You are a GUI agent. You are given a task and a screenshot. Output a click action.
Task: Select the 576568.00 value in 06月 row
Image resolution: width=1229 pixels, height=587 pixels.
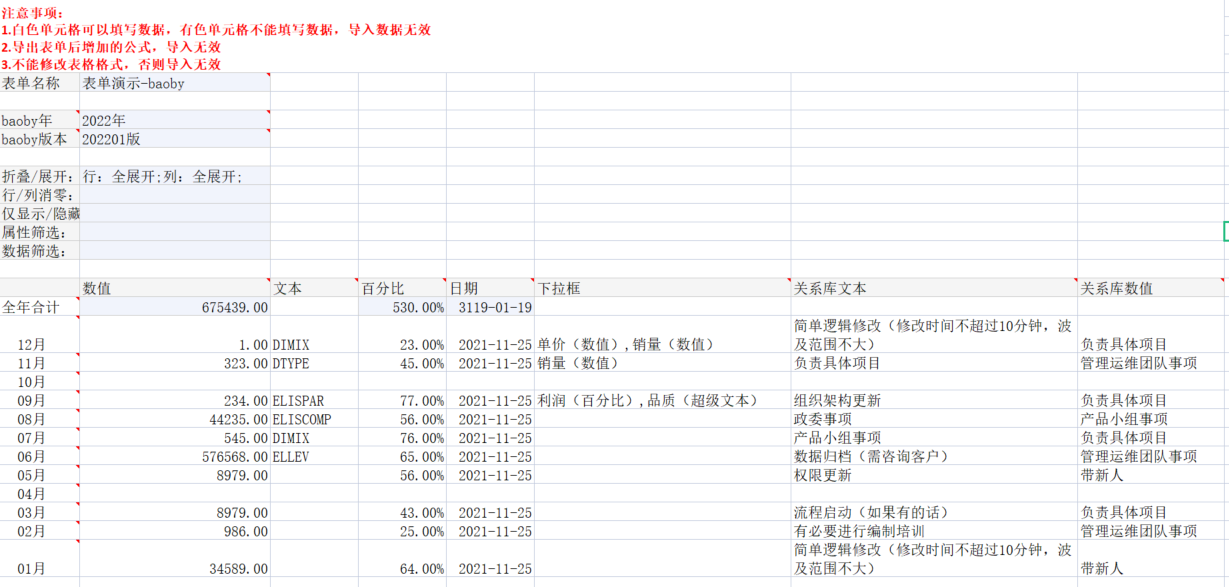pyautogui.click(x=174, y=457)
